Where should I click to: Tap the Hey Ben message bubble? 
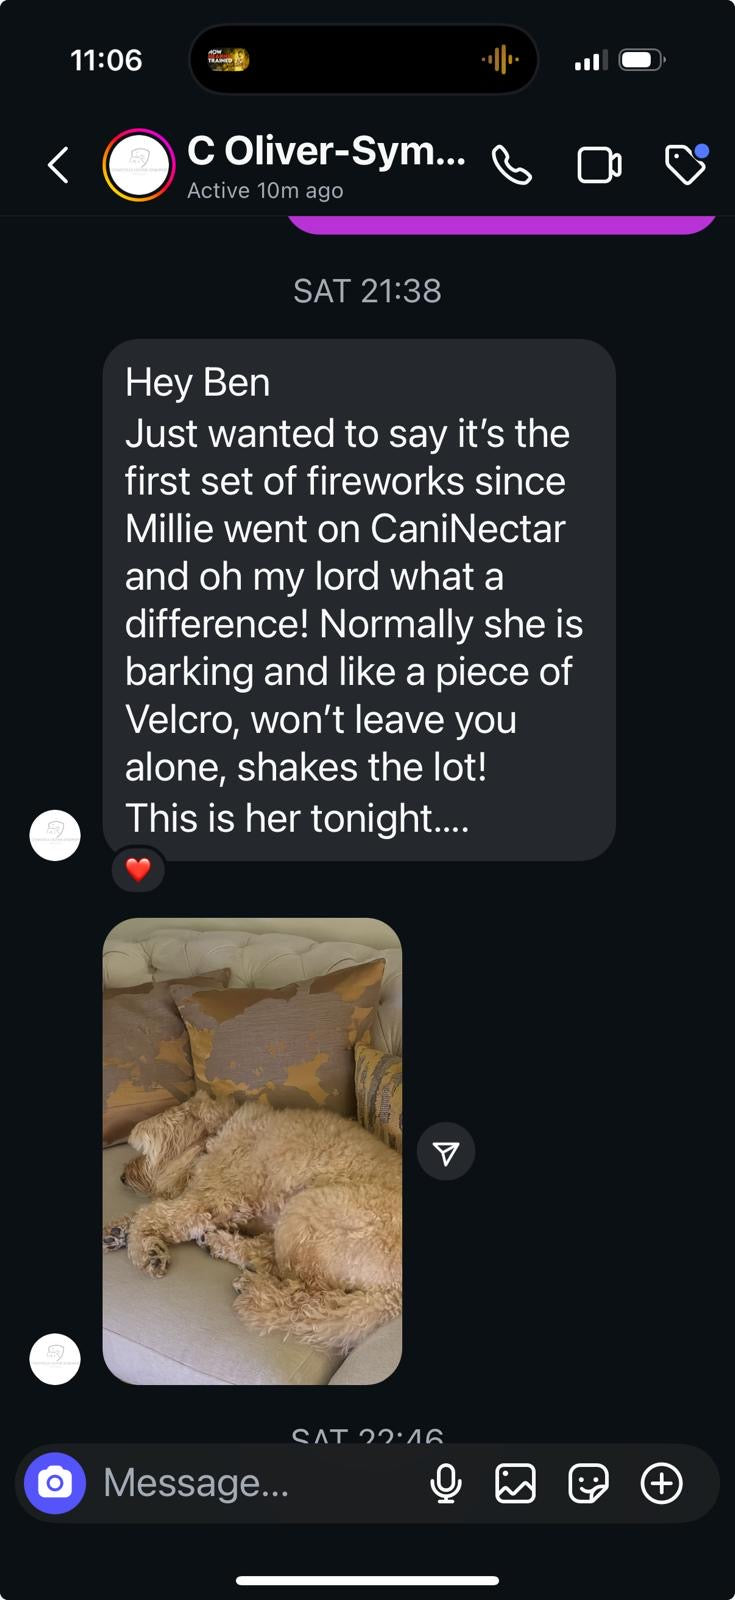[358, 600]
